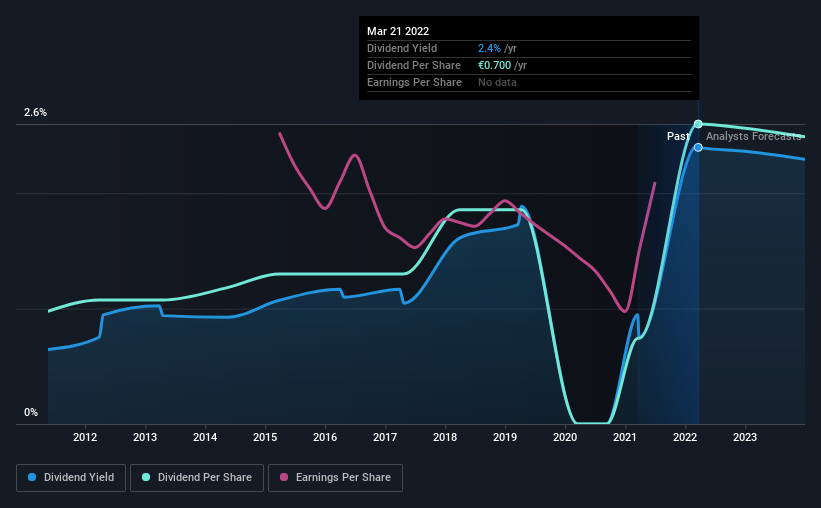Click the Analysts Forecasts label

[x=753, y=136]
